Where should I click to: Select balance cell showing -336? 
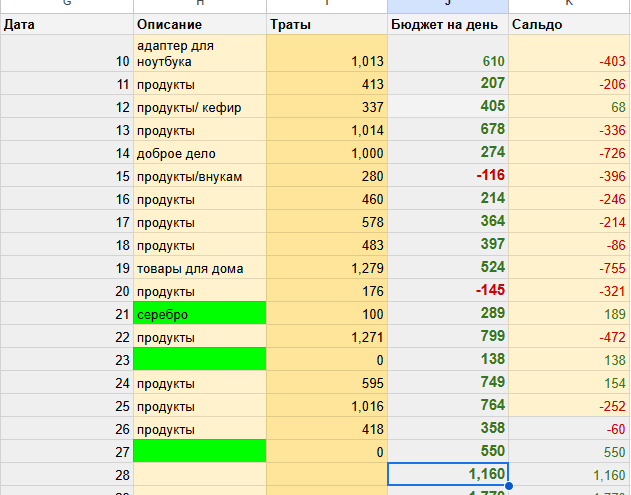569,130
